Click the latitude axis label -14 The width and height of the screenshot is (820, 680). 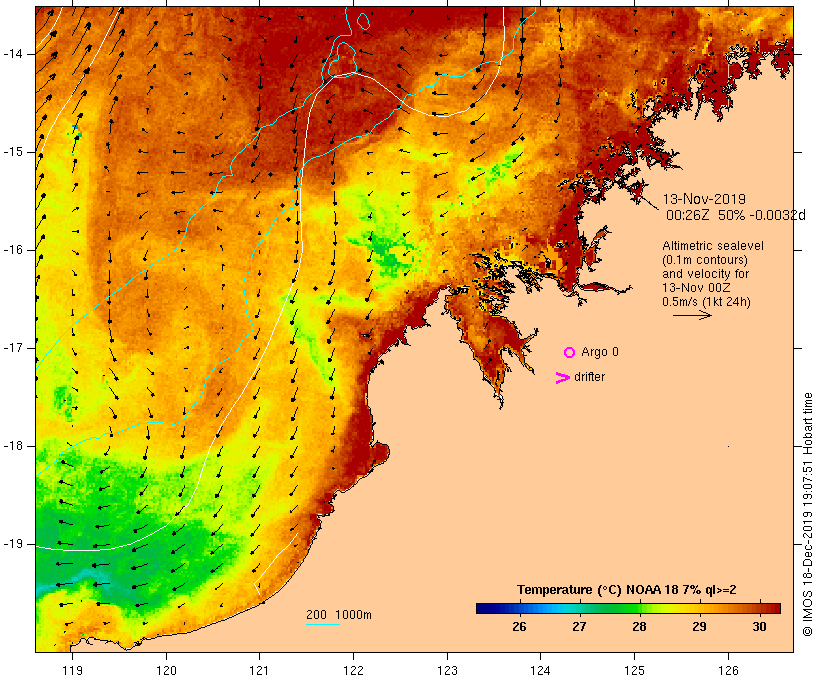pyautogui.click(x=13, y=54)
